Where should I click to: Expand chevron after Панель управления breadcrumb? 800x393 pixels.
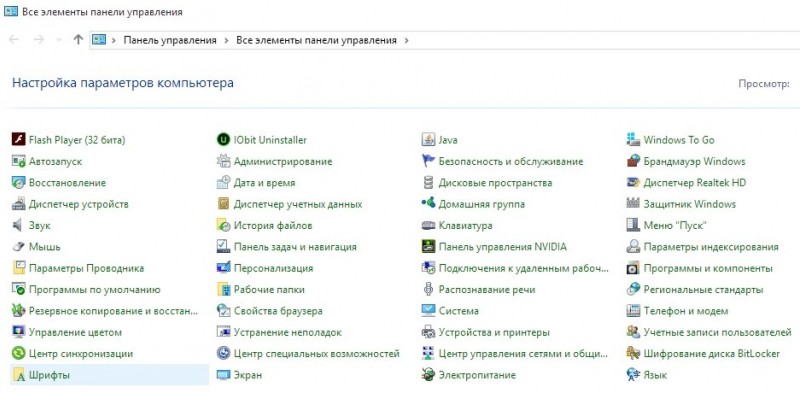(227, 40)
